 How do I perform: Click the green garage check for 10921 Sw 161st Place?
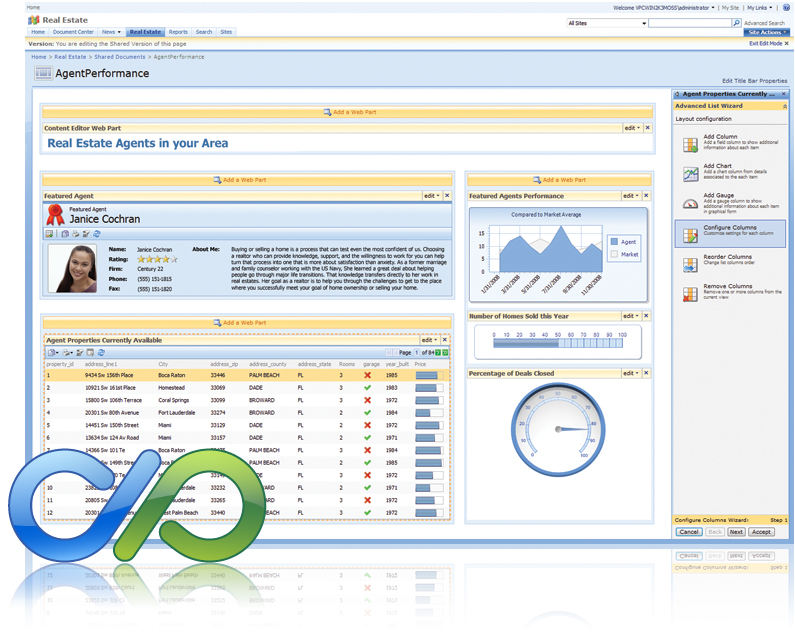(368, 387)
